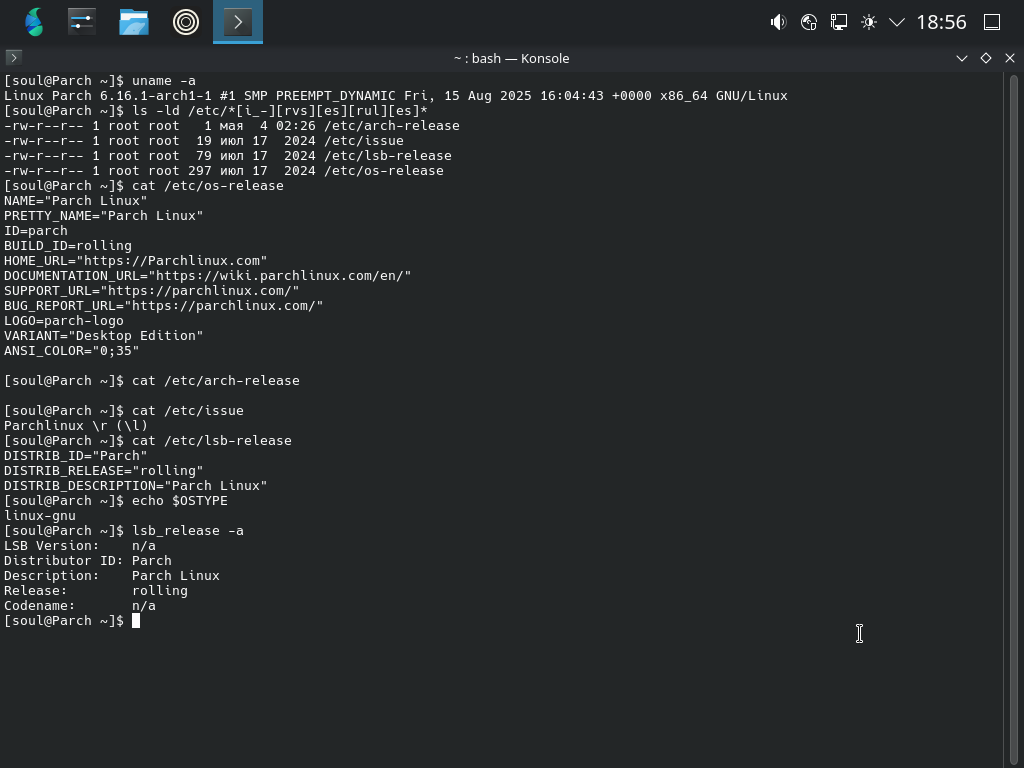Click the VARIANT="Desktop Edition" line
This screenshot has width=1024, height=768.
104,336
